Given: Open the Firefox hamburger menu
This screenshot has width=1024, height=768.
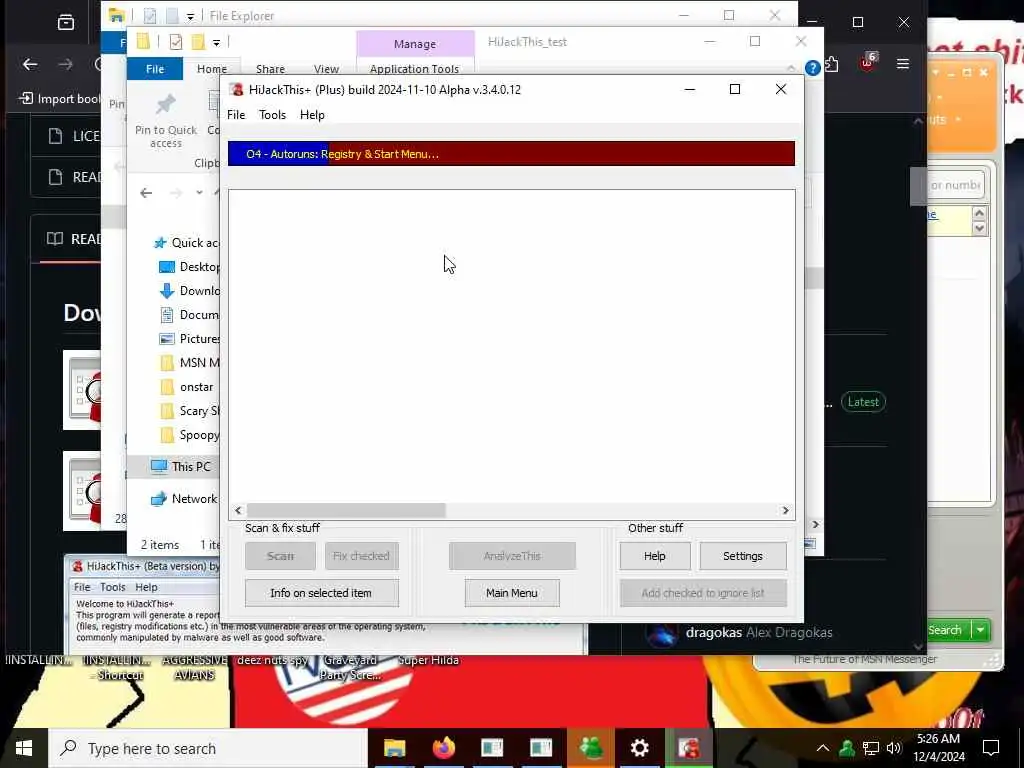Looking at the screenshot, I should coord(903,63).
